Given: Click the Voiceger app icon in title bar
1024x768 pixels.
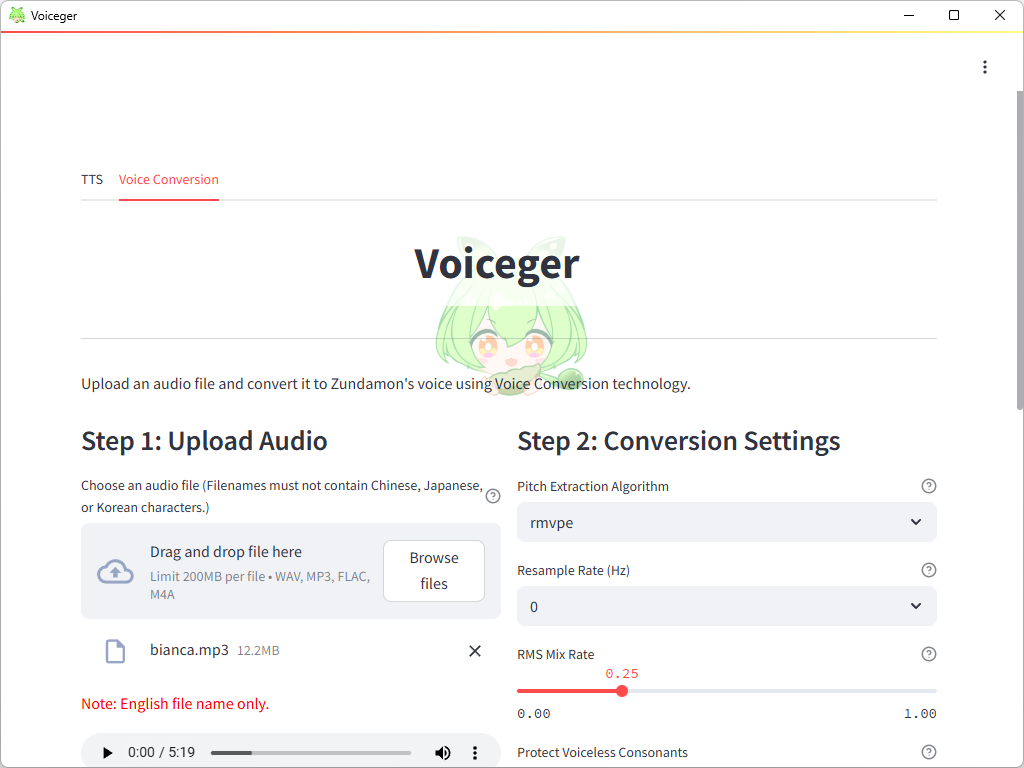Looking at the screenshot, I should click(x=17, y=15).
